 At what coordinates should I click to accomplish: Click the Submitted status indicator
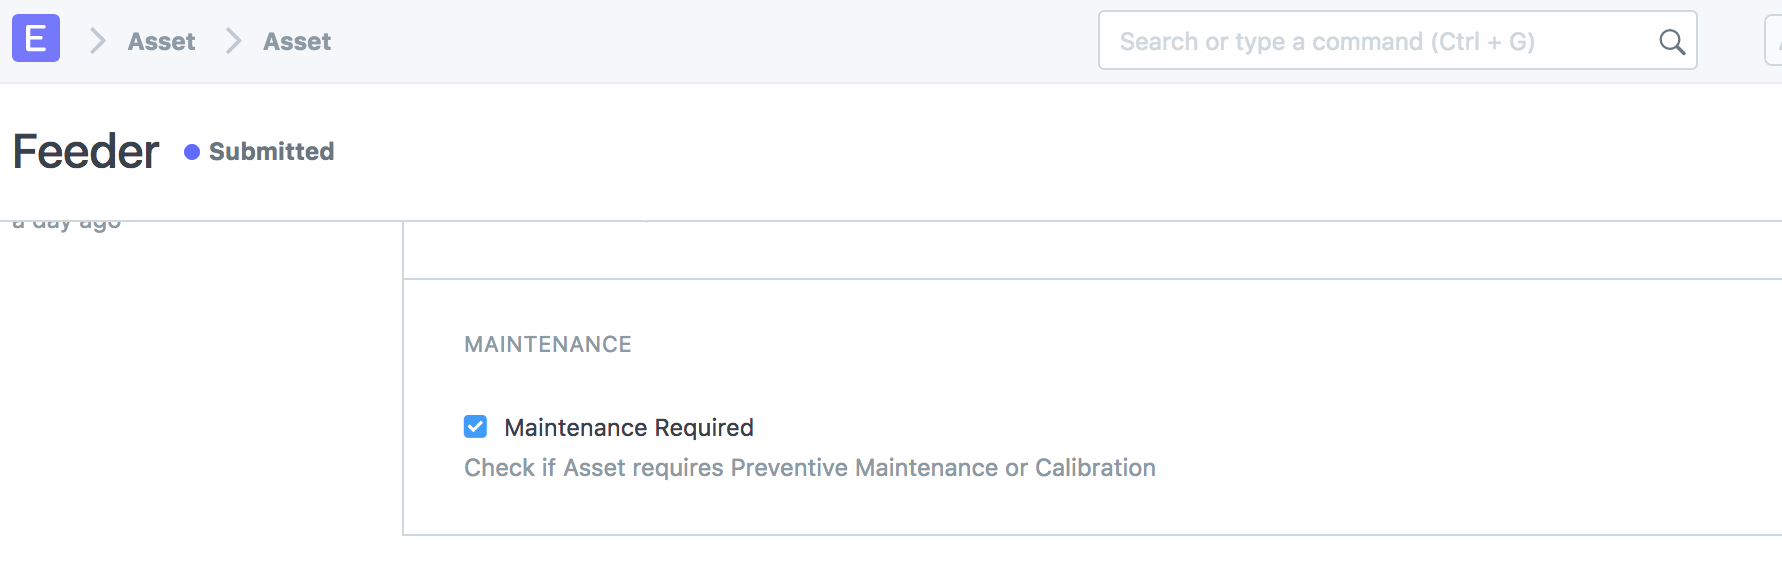click(x=271, y=152)
